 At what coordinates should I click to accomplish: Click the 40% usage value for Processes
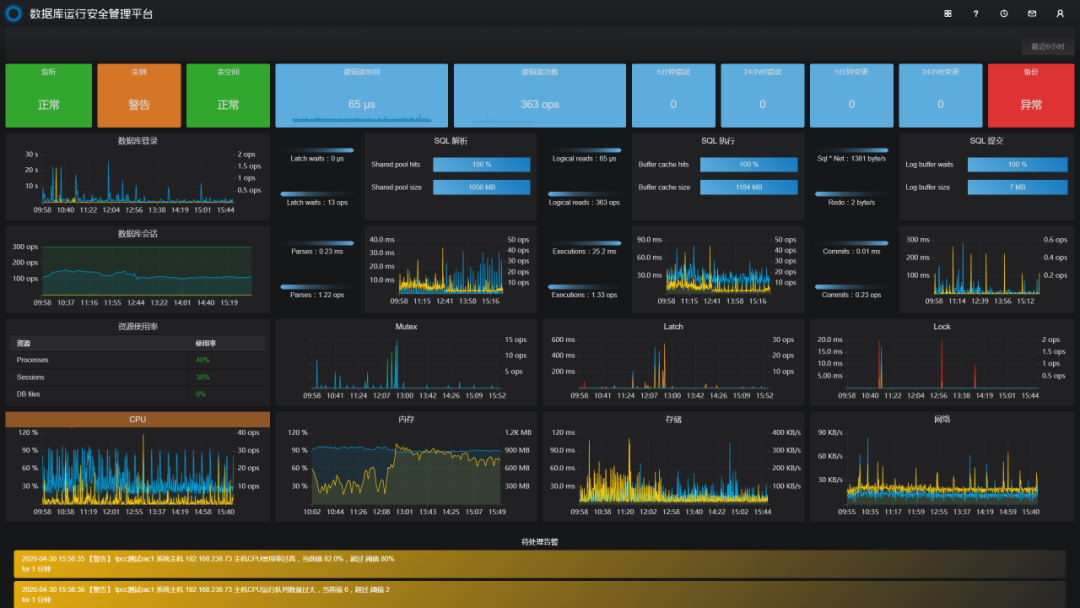pos(202,360)
